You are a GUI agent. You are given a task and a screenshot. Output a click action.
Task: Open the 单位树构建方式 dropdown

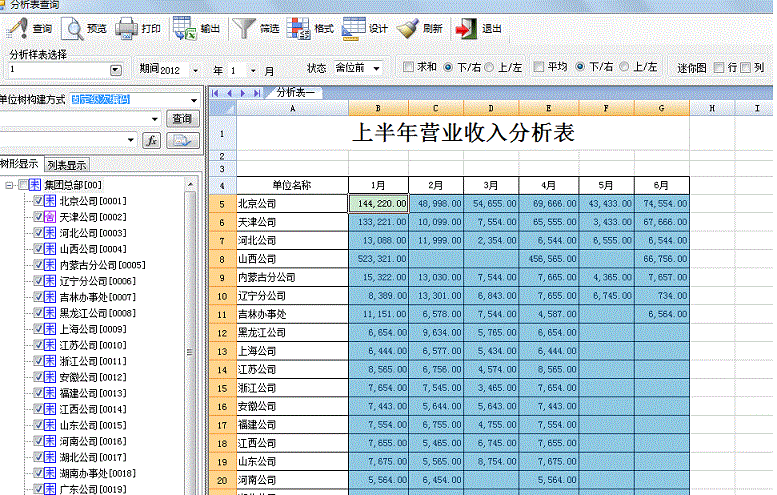(x=194, y=100)
